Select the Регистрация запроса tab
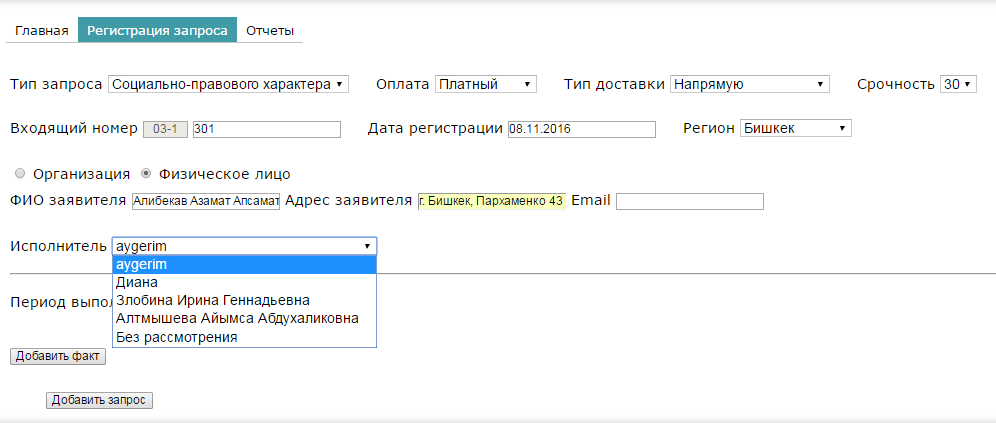Image resolution: width=996 pixels, height=423 pixels. click(x=158, y=30)
